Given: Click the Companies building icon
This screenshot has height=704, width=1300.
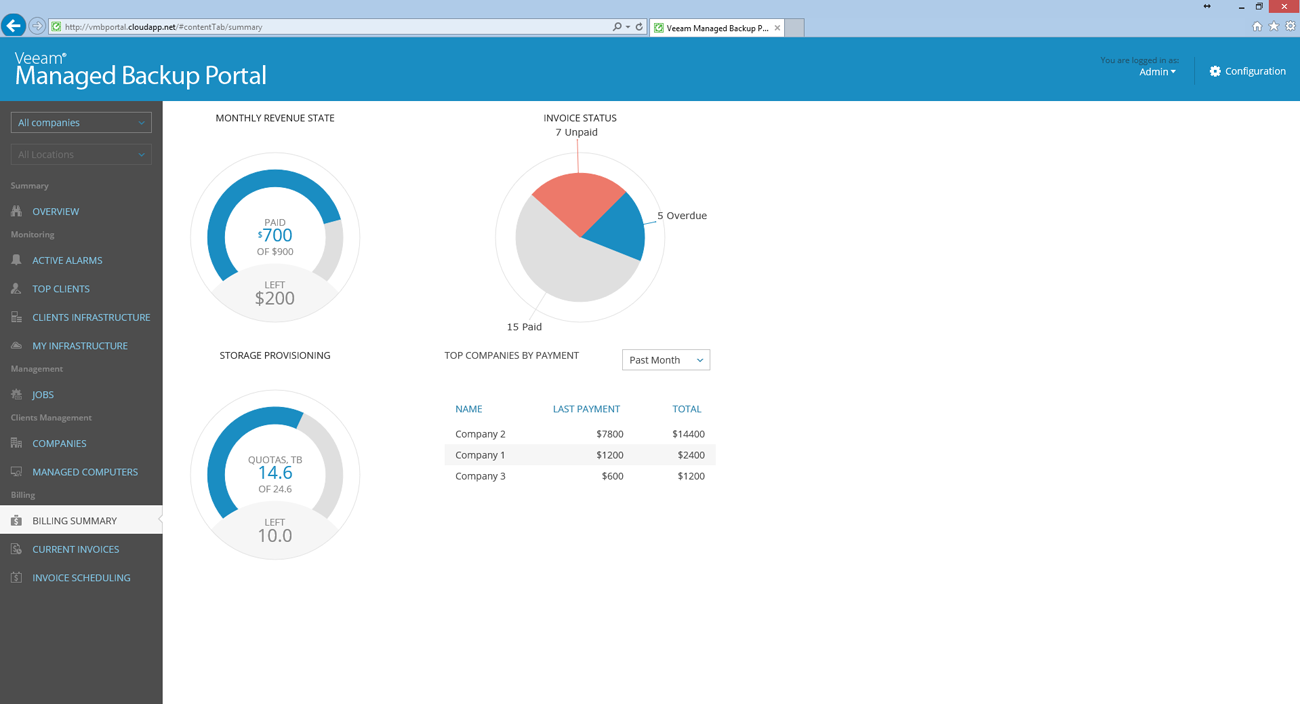Looking at the screenshot, I should (16, 443).
